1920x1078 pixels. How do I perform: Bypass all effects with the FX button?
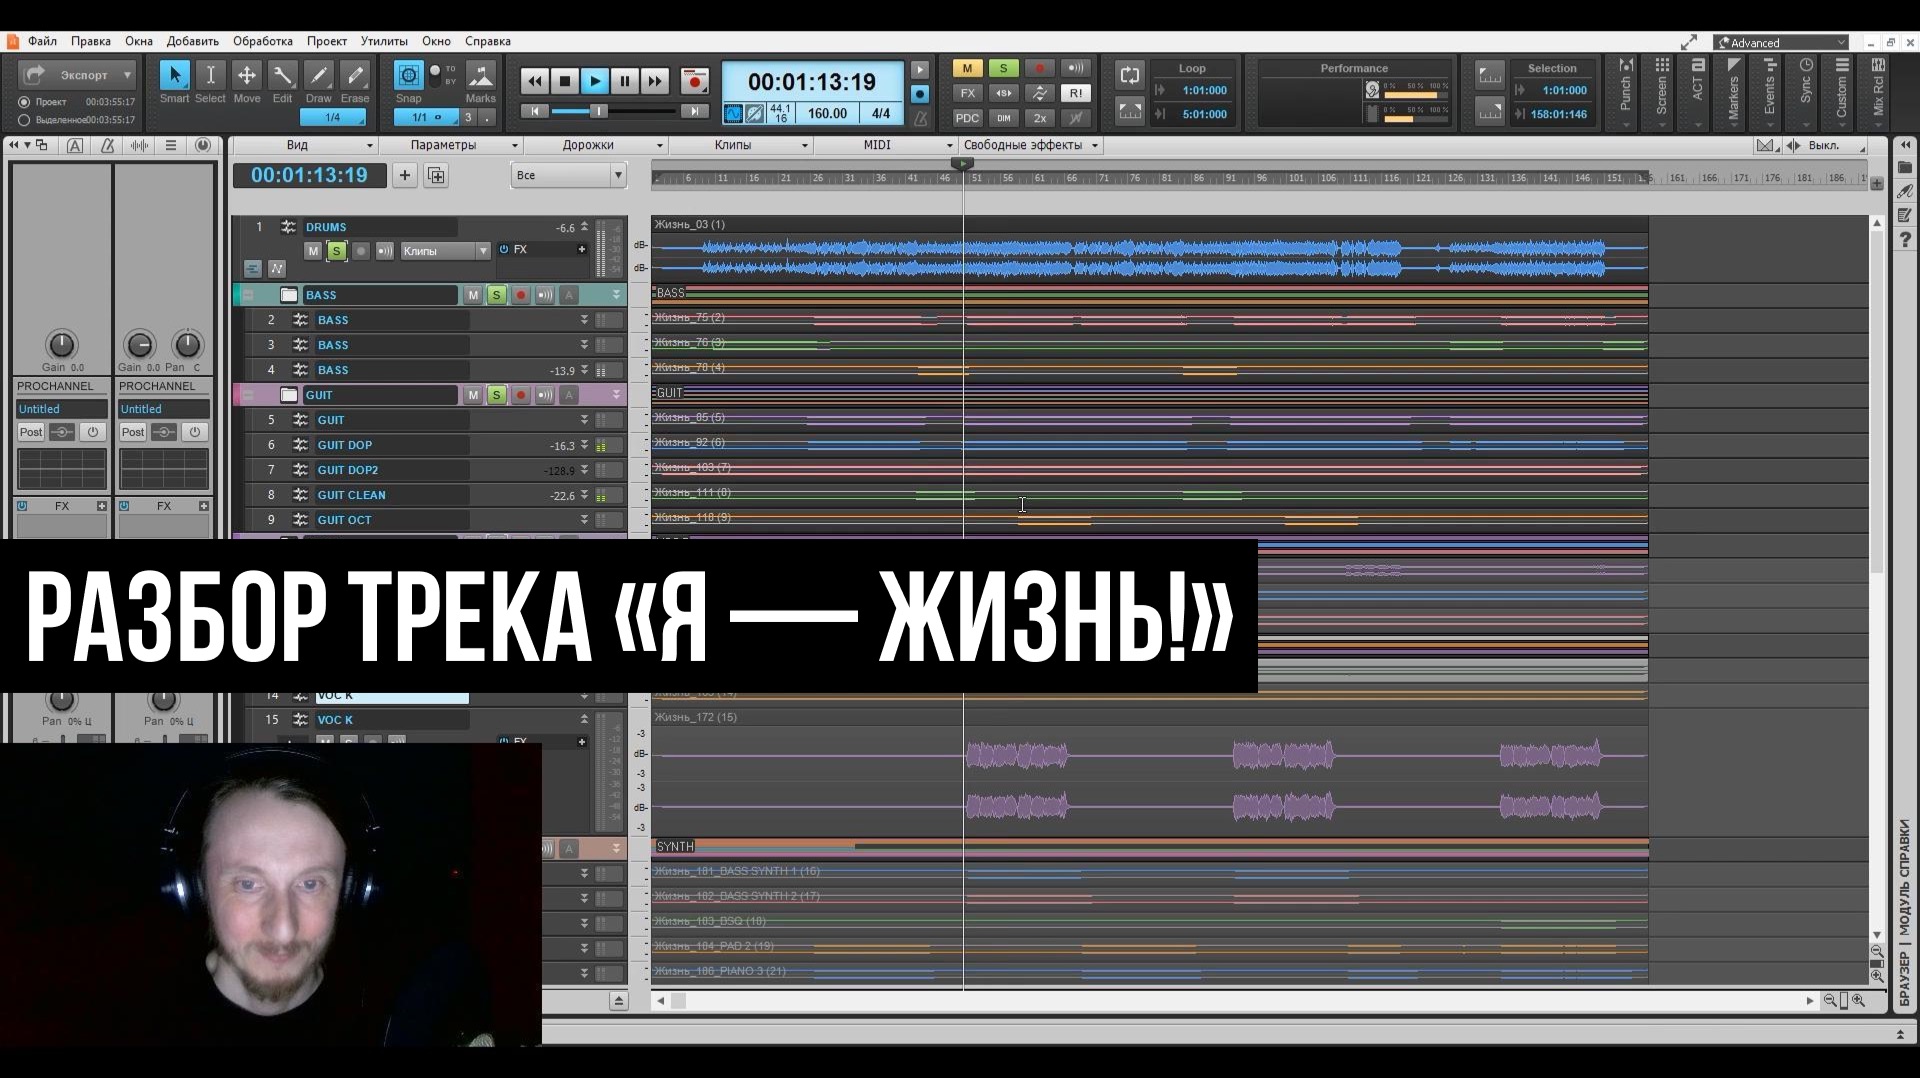pyautogui.click(x=967, y=93)
